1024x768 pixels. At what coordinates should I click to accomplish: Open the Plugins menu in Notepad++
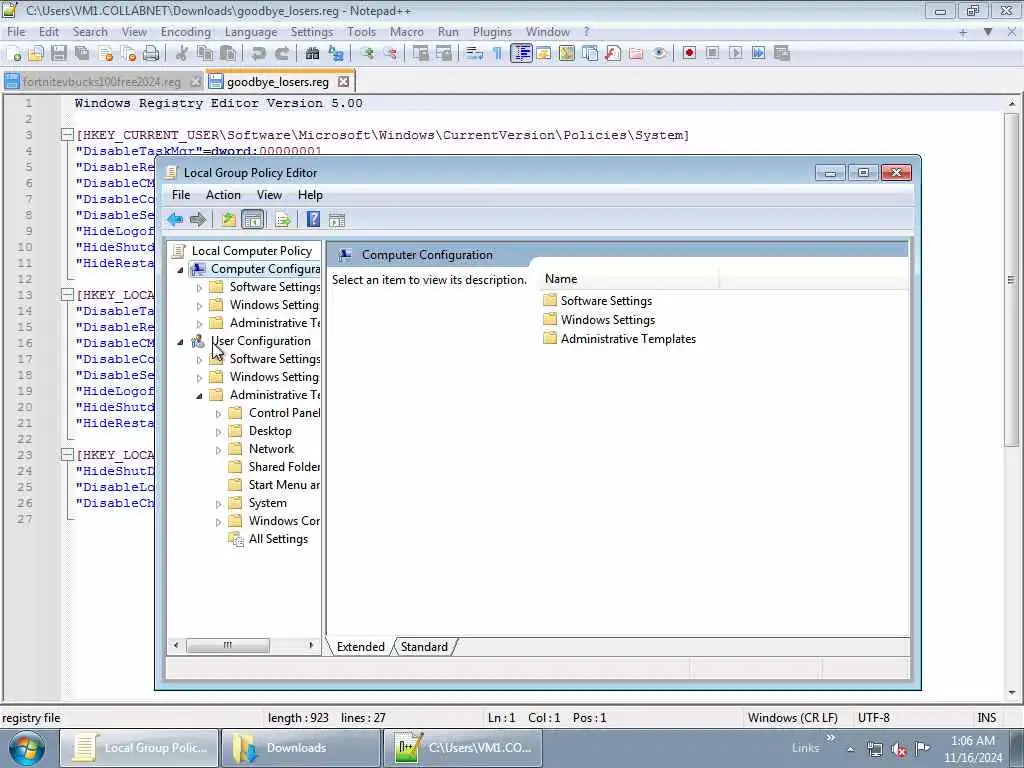coord(492,32)
